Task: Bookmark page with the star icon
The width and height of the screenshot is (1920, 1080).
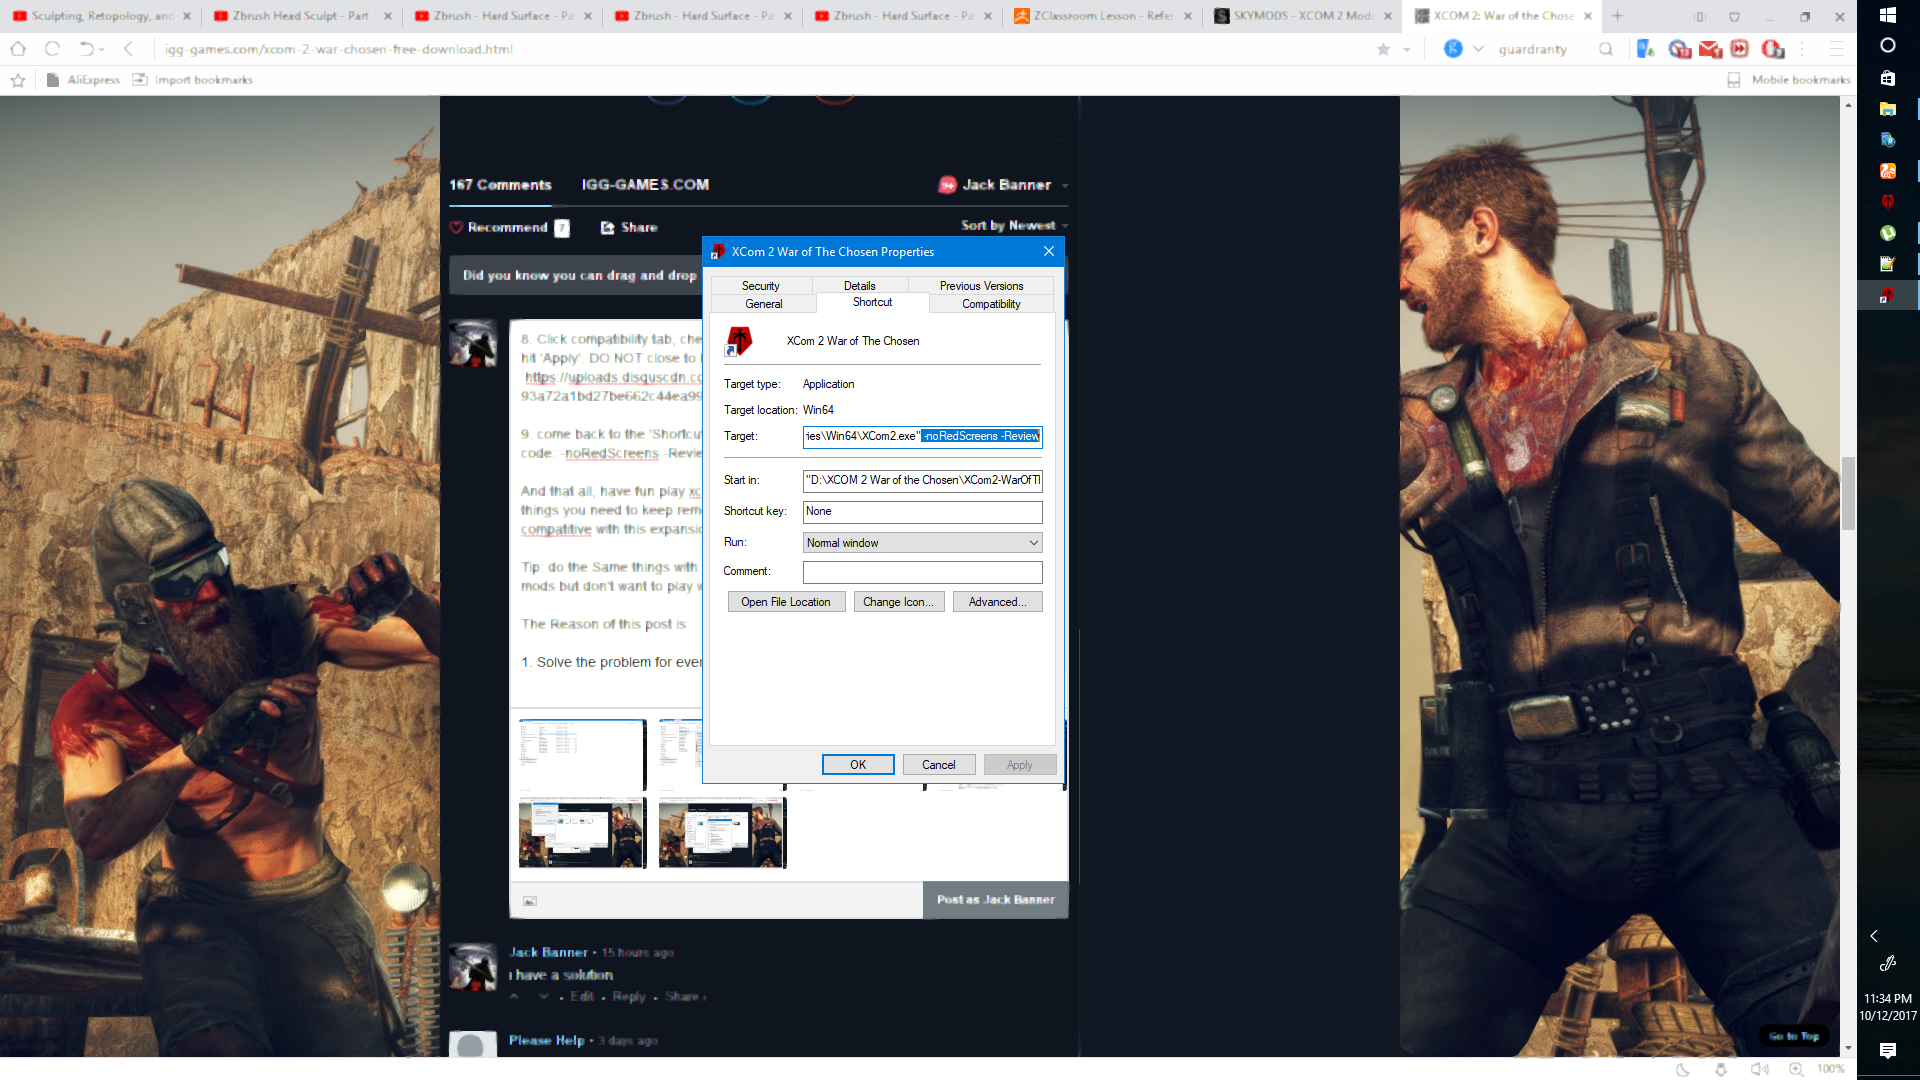Action: point(1383,49)
